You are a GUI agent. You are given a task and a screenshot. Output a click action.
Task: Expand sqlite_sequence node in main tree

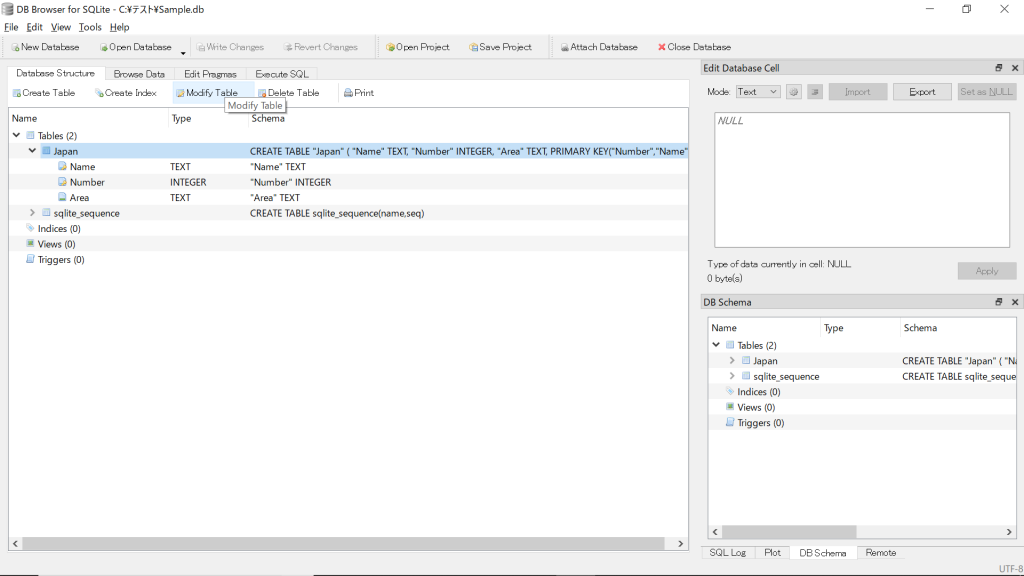(x=32, y=213)
